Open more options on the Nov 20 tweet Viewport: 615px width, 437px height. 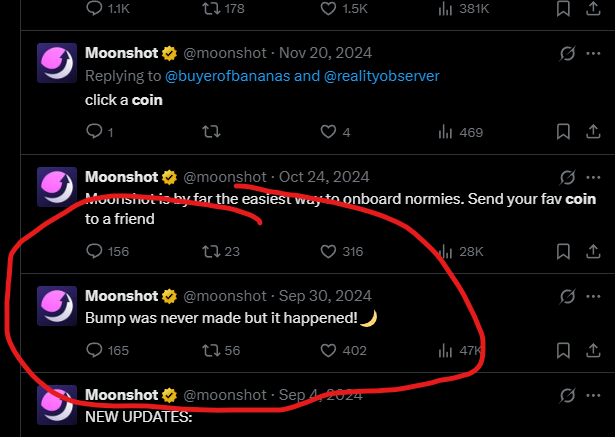[593, 53]
